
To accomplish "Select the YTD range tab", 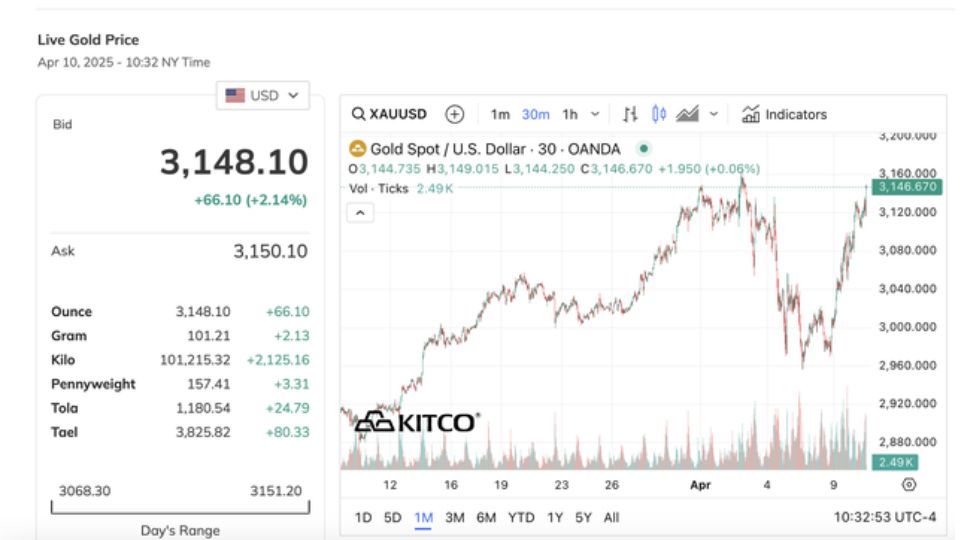I will 521,518.
